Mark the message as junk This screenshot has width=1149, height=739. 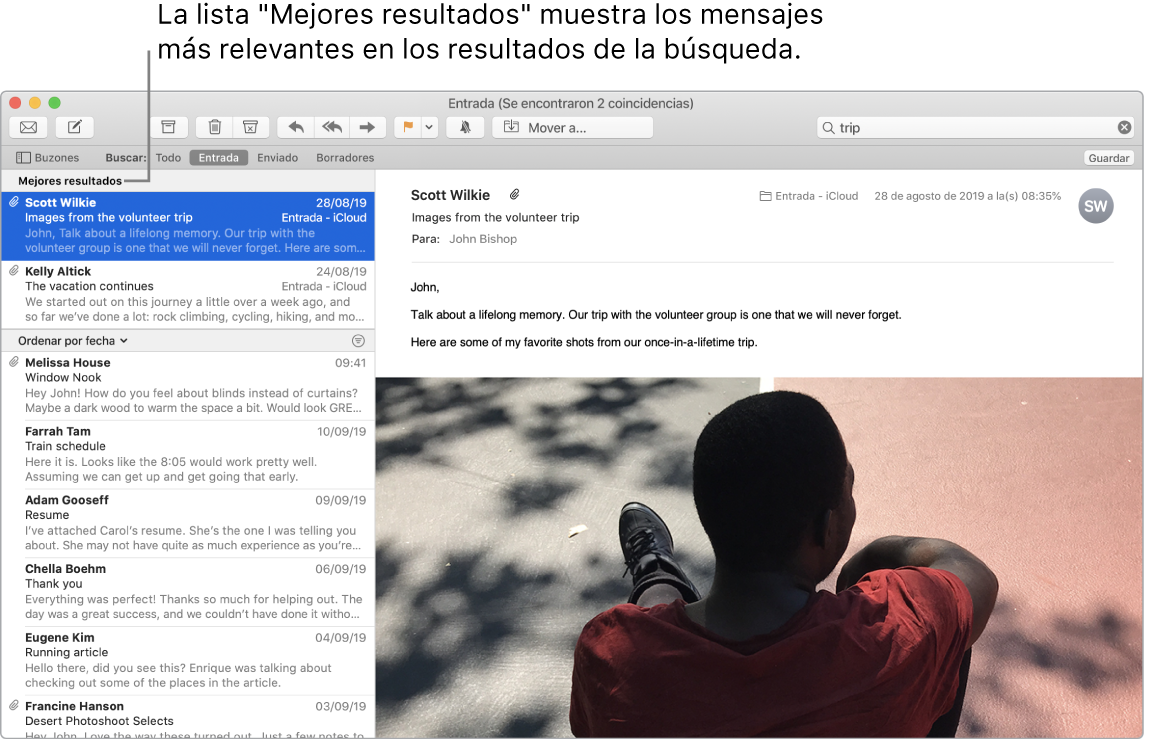pyautogui.click(x=251, y=127)
